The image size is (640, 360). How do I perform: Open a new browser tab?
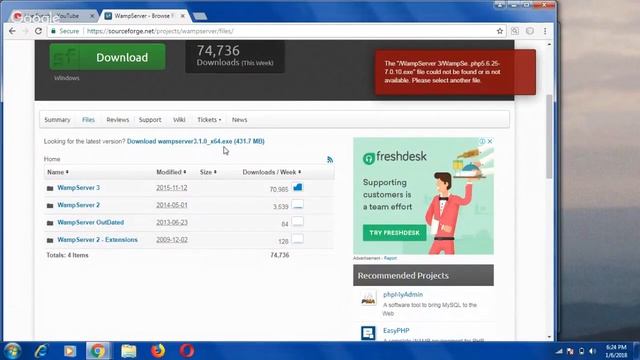(200, 16)
